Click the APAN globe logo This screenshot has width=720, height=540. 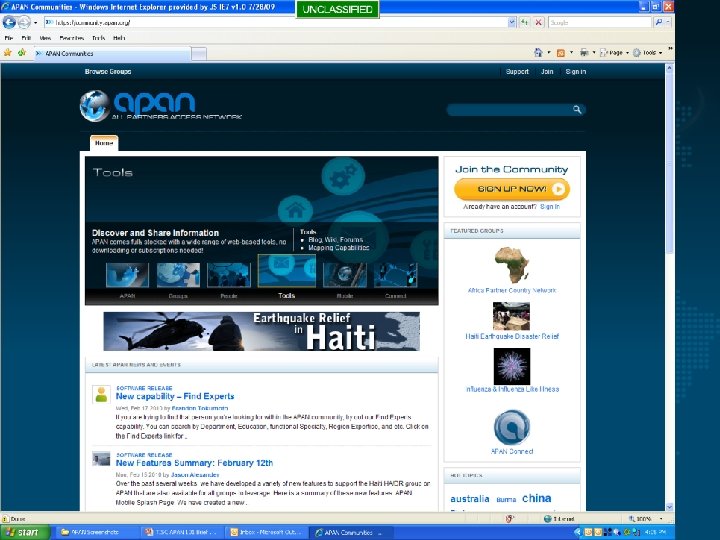94,106
